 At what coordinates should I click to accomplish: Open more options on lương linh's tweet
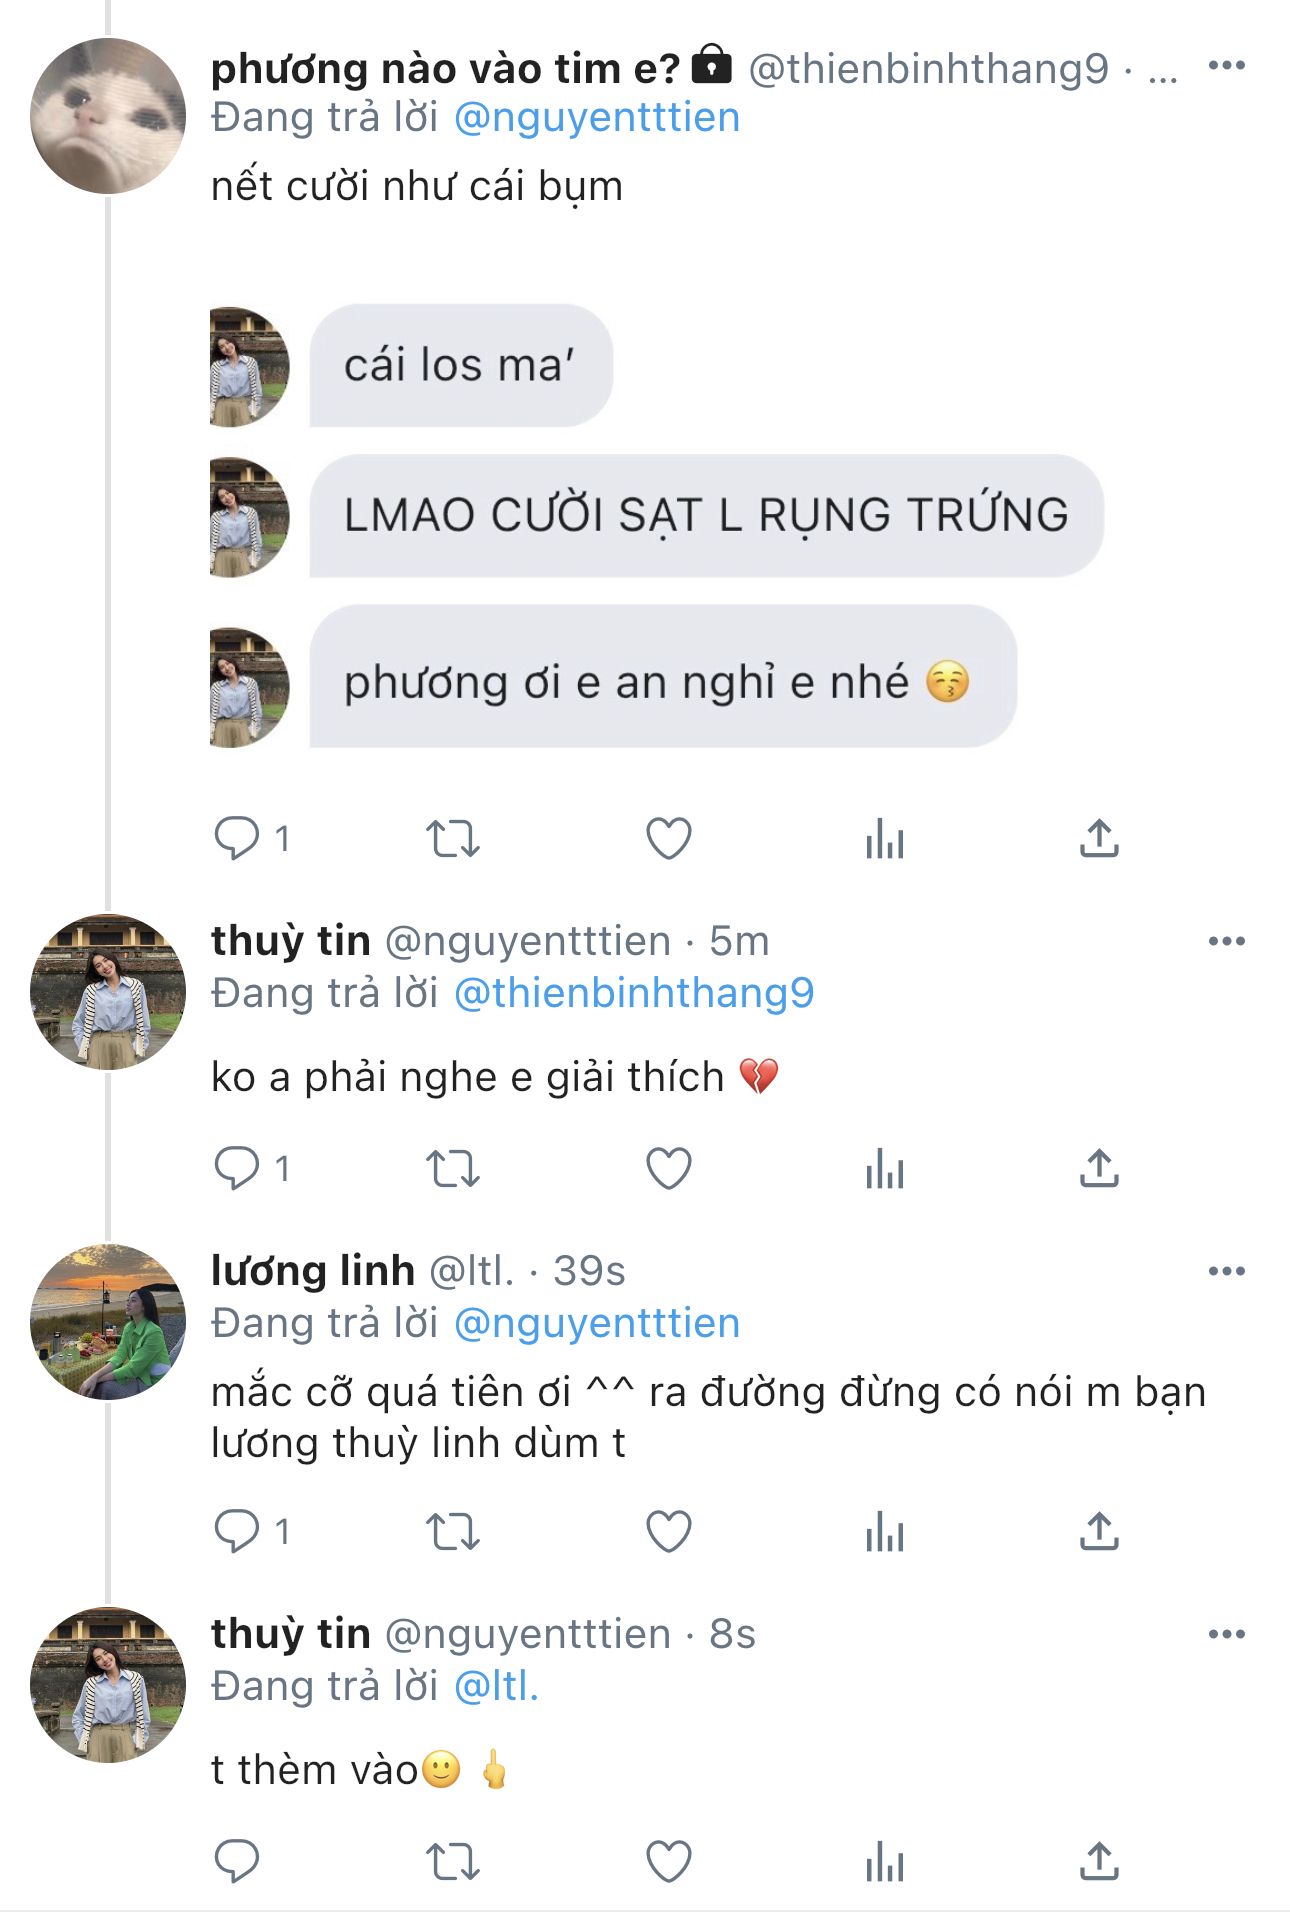click(x=1226, y=1271)
